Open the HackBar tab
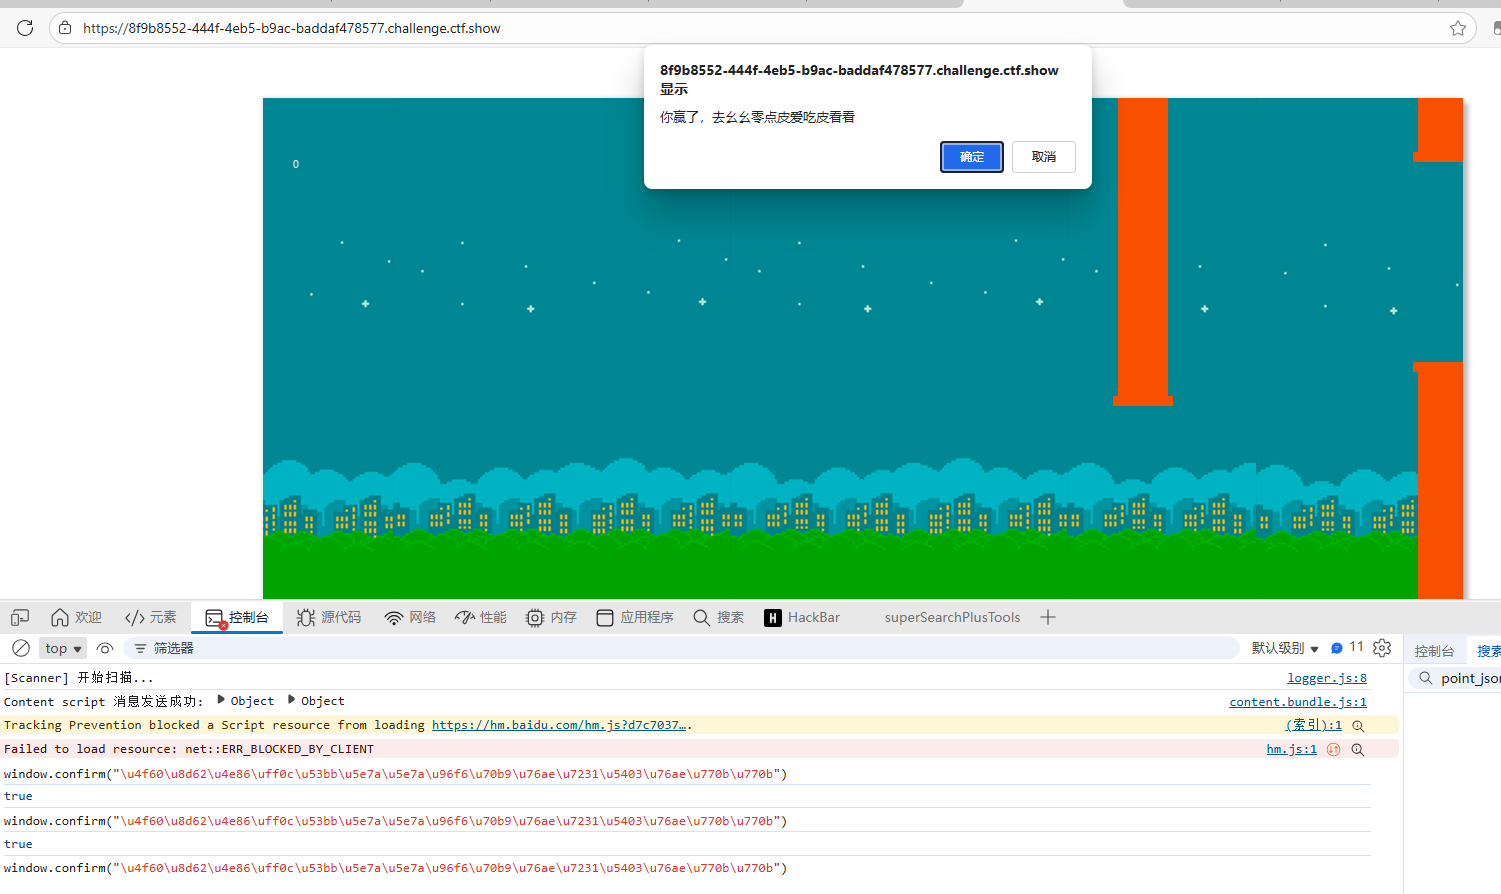This screenshot has width=1501, height=894. 802,618
